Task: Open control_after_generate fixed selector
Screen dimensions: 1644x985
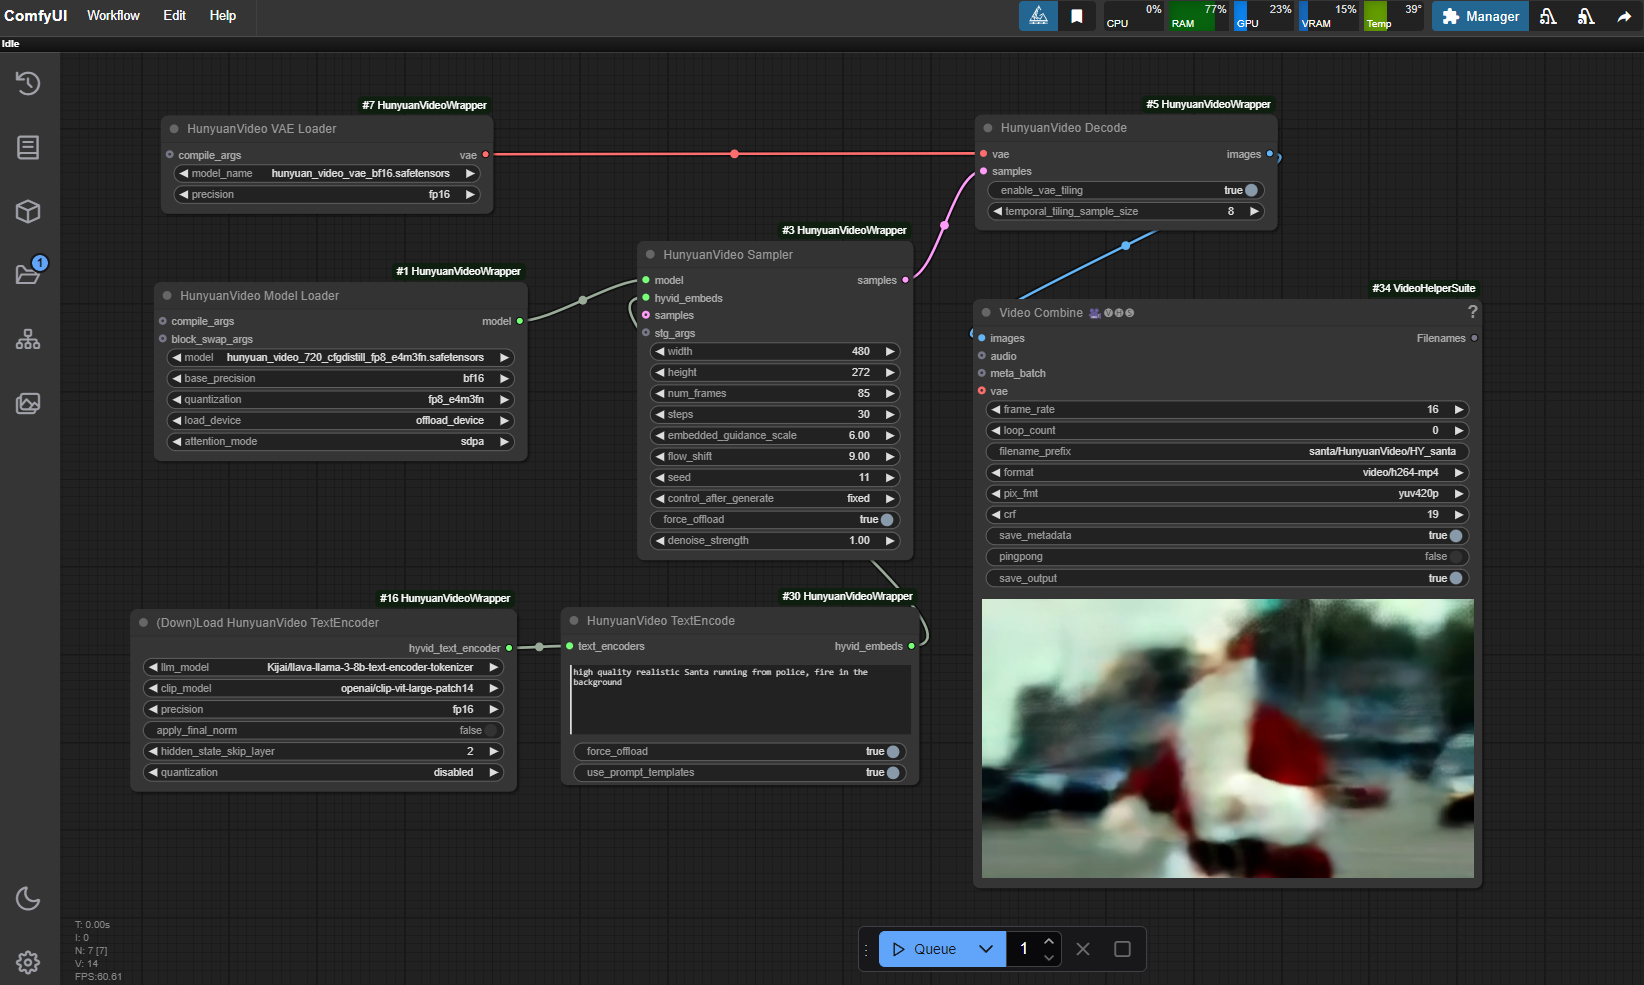Action: click(775, 498)
